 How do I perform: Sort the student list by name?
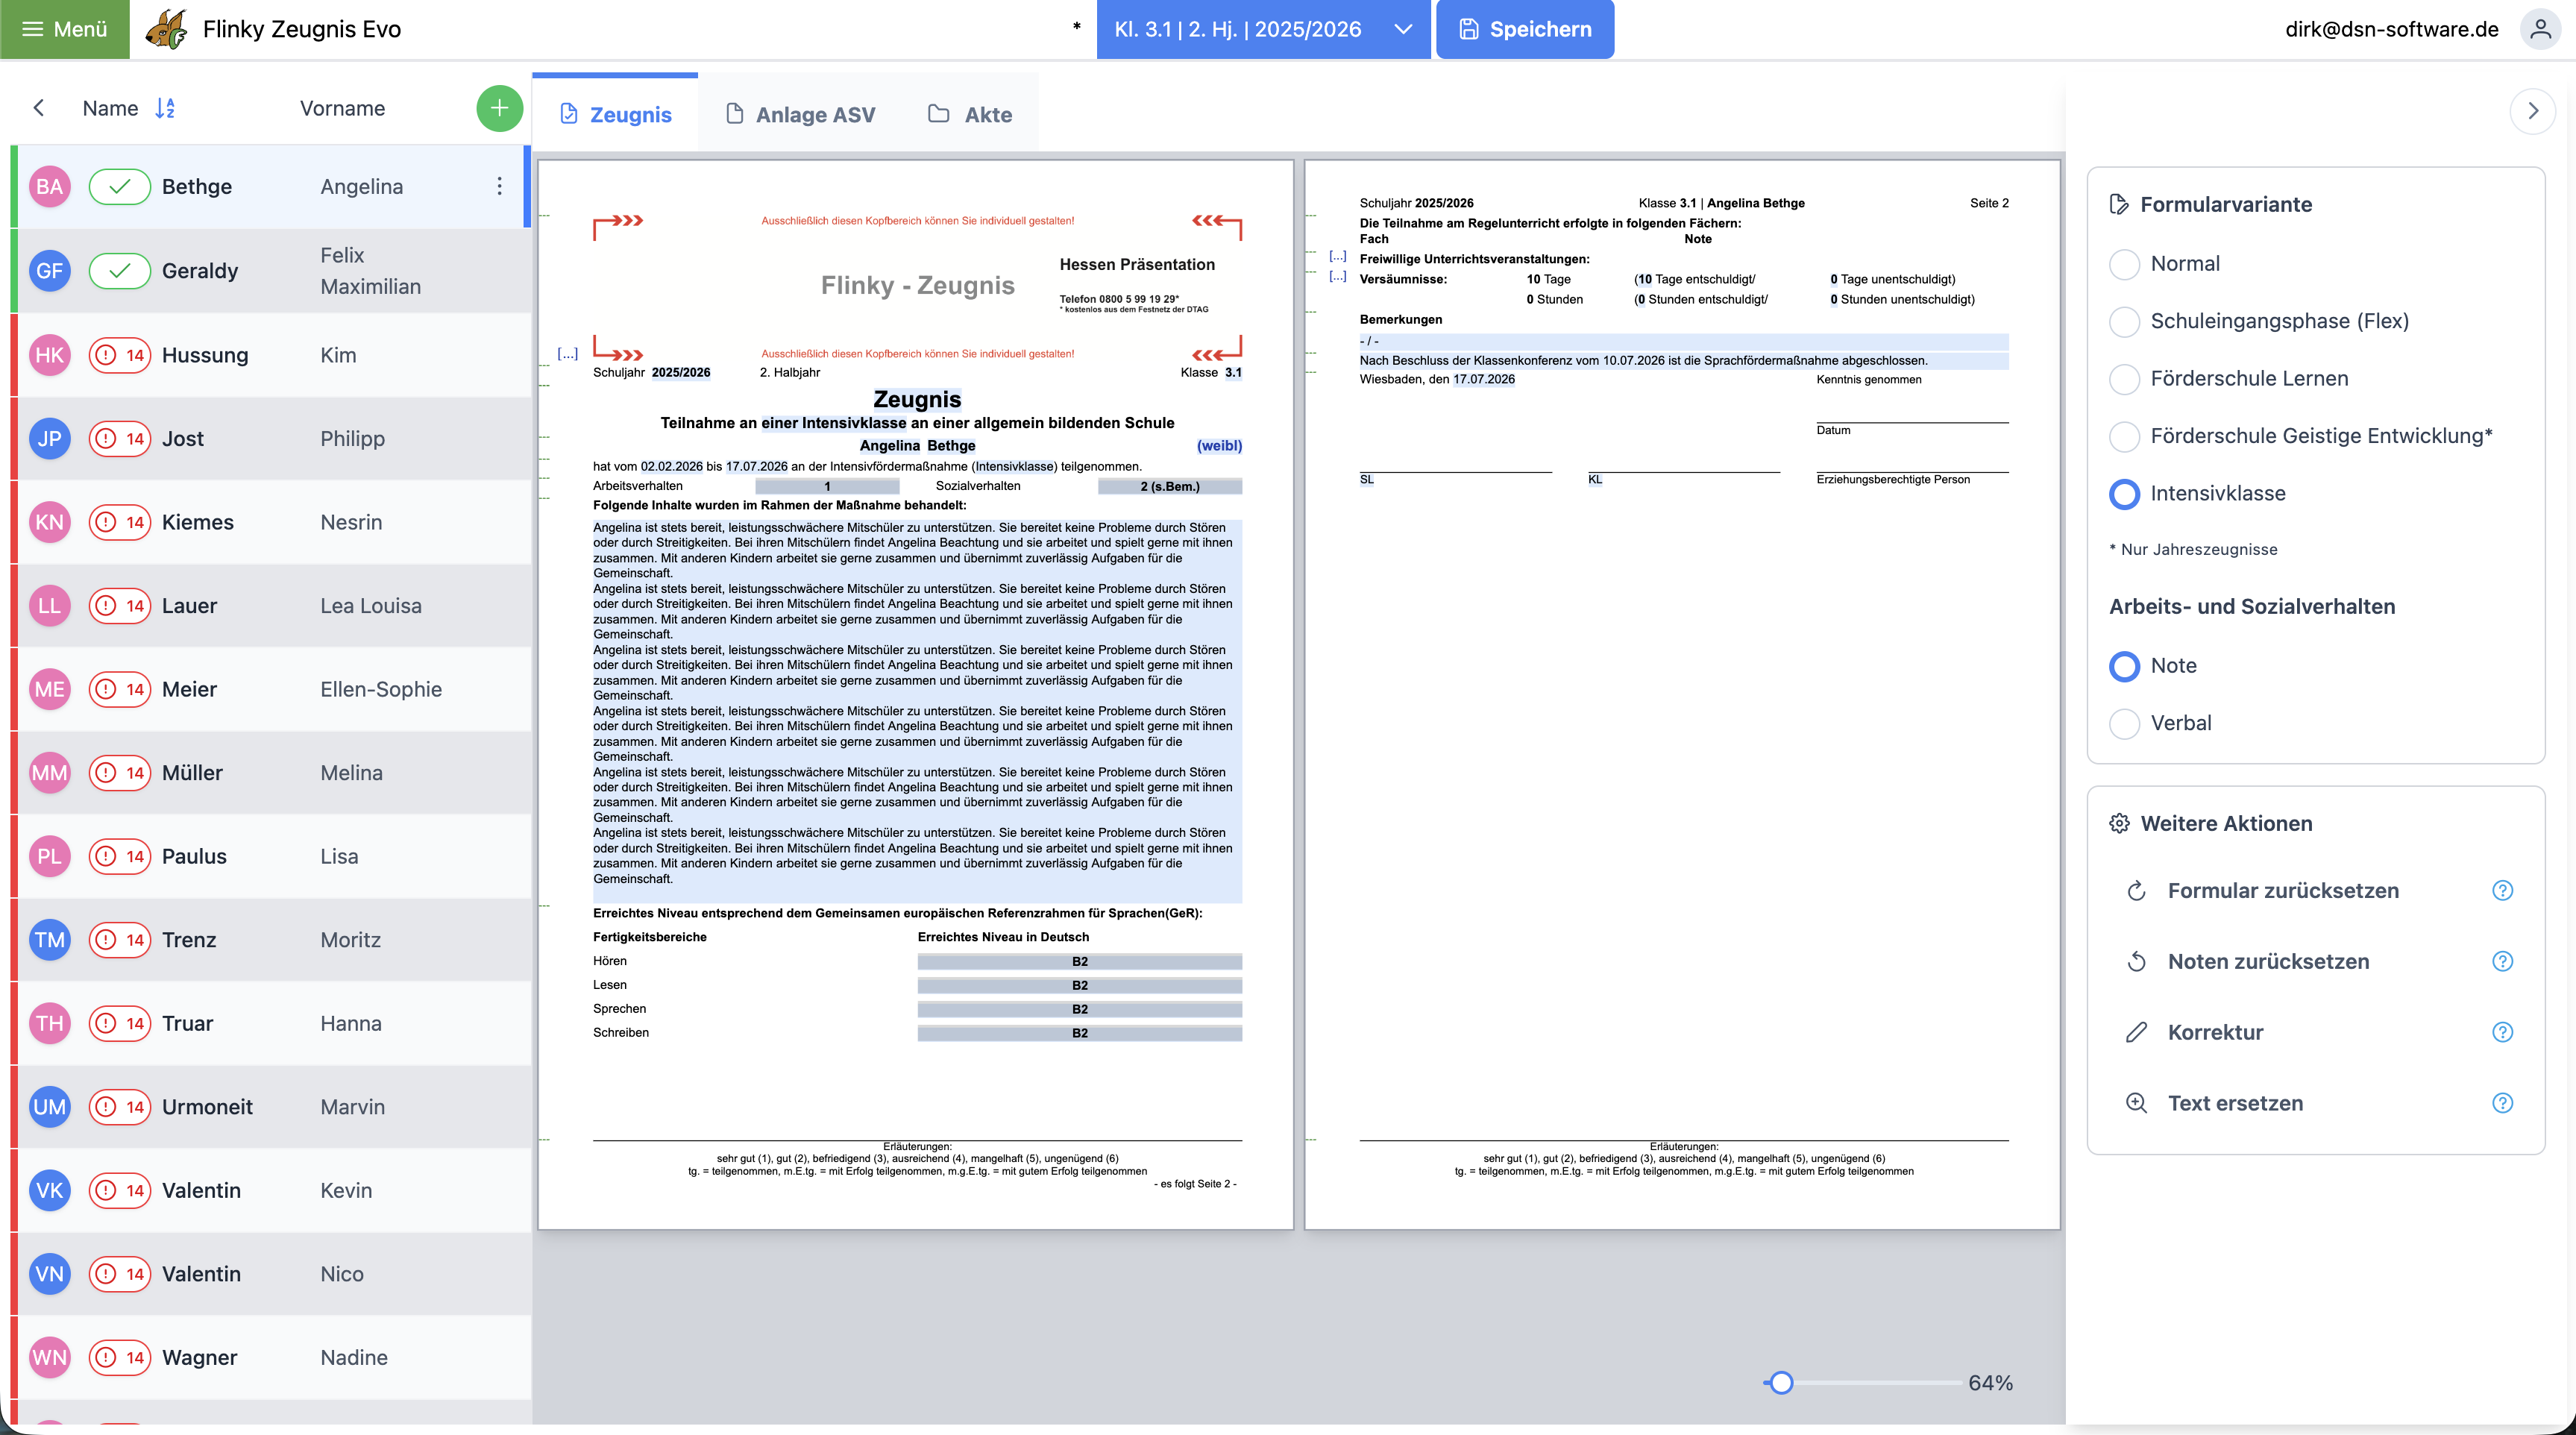coord(165,108)
